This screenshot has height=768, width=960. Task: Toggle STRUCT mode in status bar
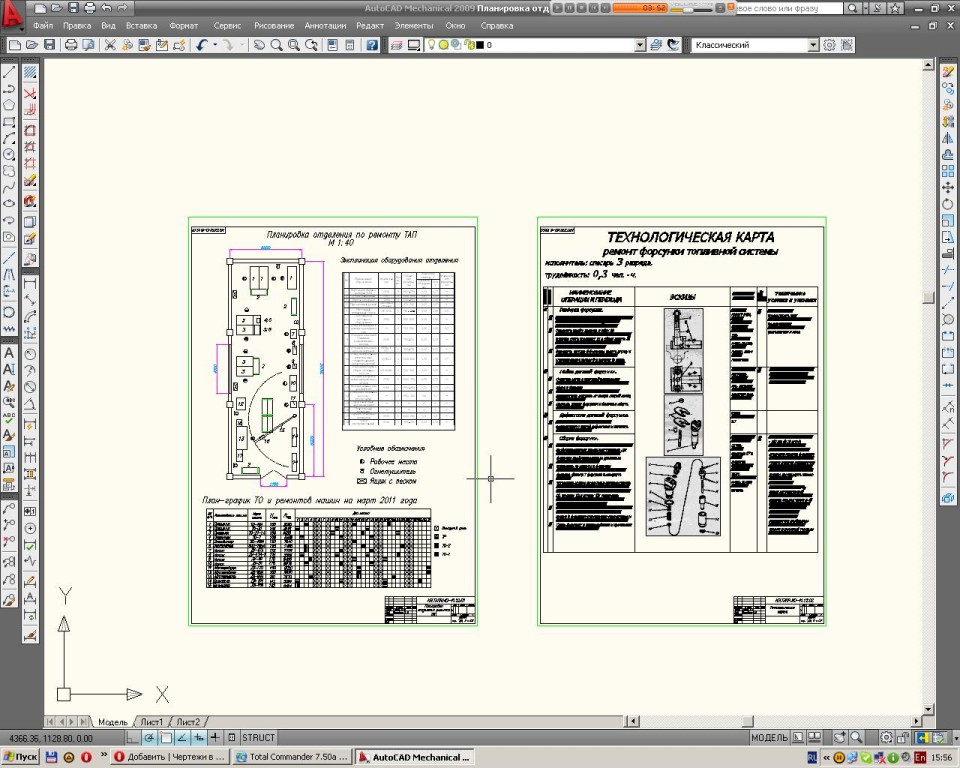point(258,738)
